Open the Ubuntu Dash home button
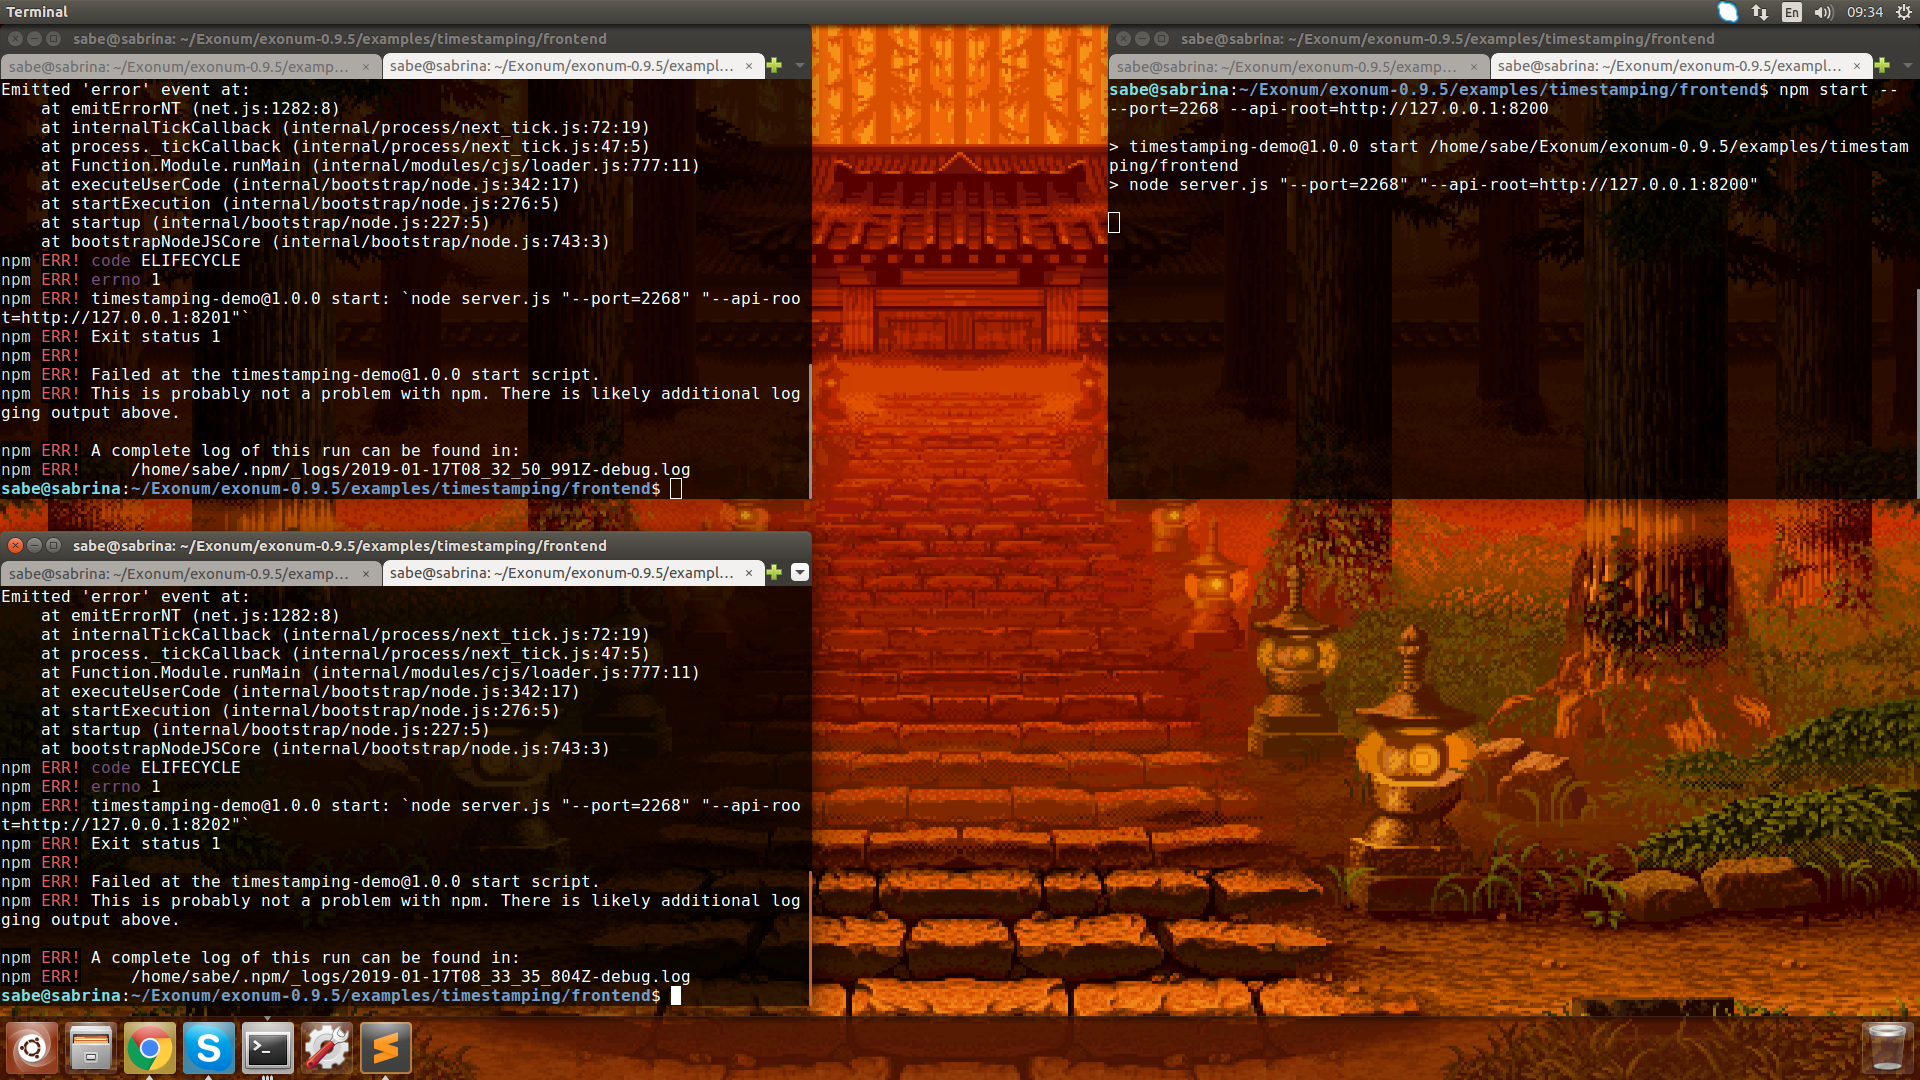 [33, 1047]
